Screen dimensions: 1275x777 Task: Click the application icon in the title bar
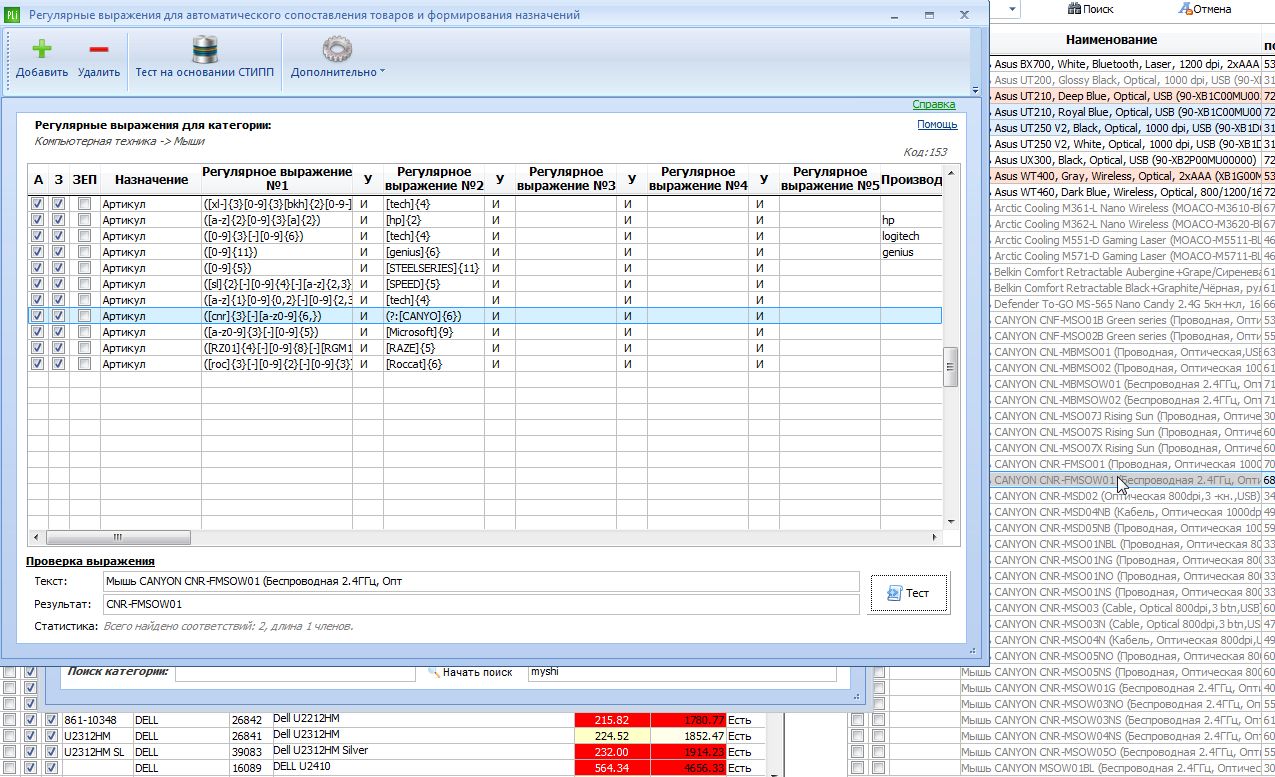tap(13, 15)
